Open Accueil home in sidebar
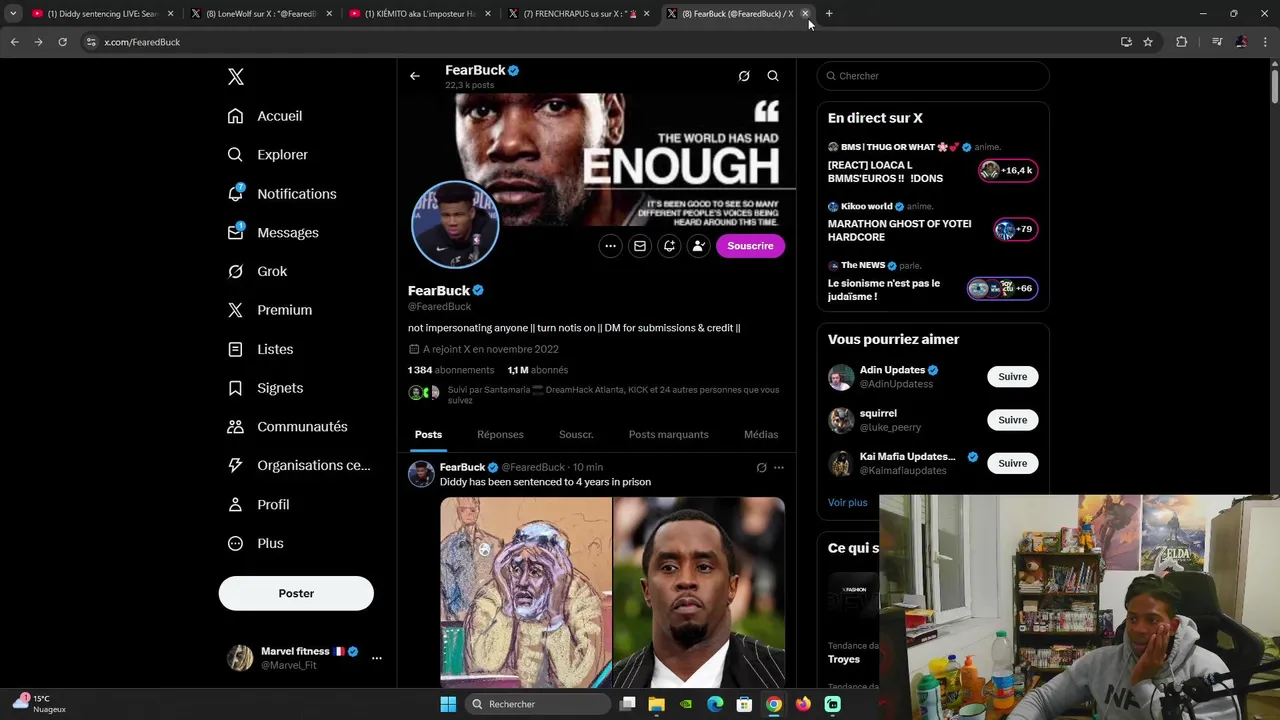The image size is (1280, 720). coord(266,116)
